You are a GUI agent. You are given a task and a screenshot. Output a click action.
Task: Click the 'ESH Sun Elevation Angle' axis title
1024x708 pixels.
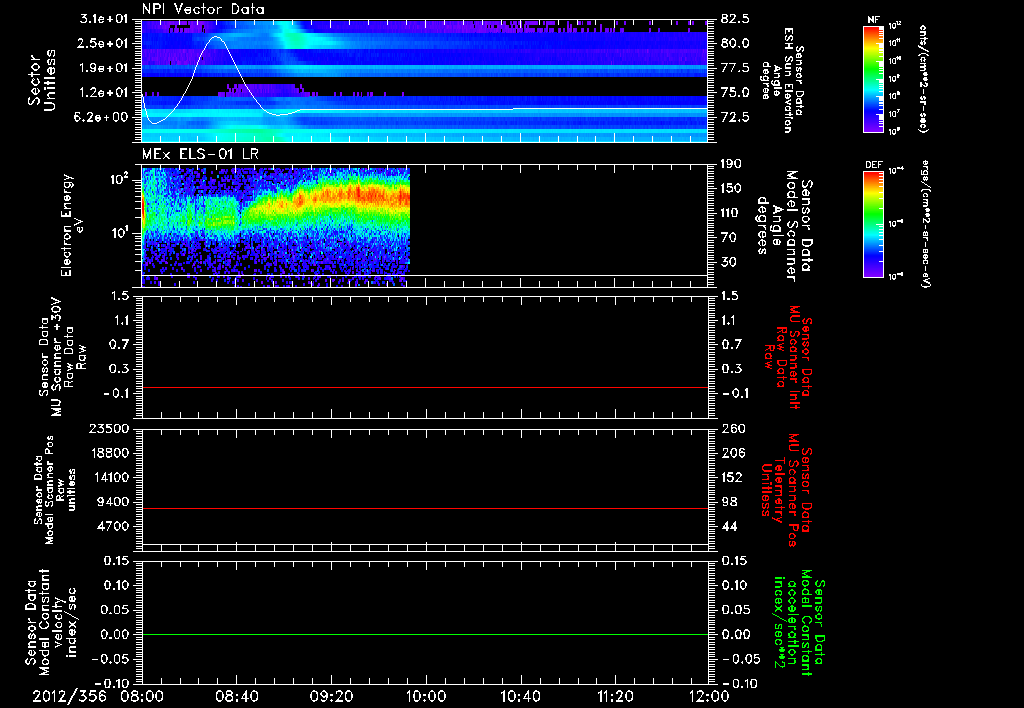click(782, 80)
